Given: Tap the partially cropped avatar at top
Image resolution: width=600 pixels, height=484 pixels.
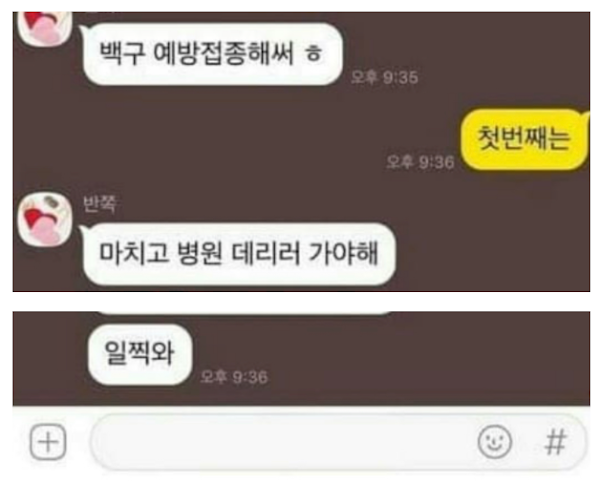Looking at the screenshot, I should tap(45, 28).
